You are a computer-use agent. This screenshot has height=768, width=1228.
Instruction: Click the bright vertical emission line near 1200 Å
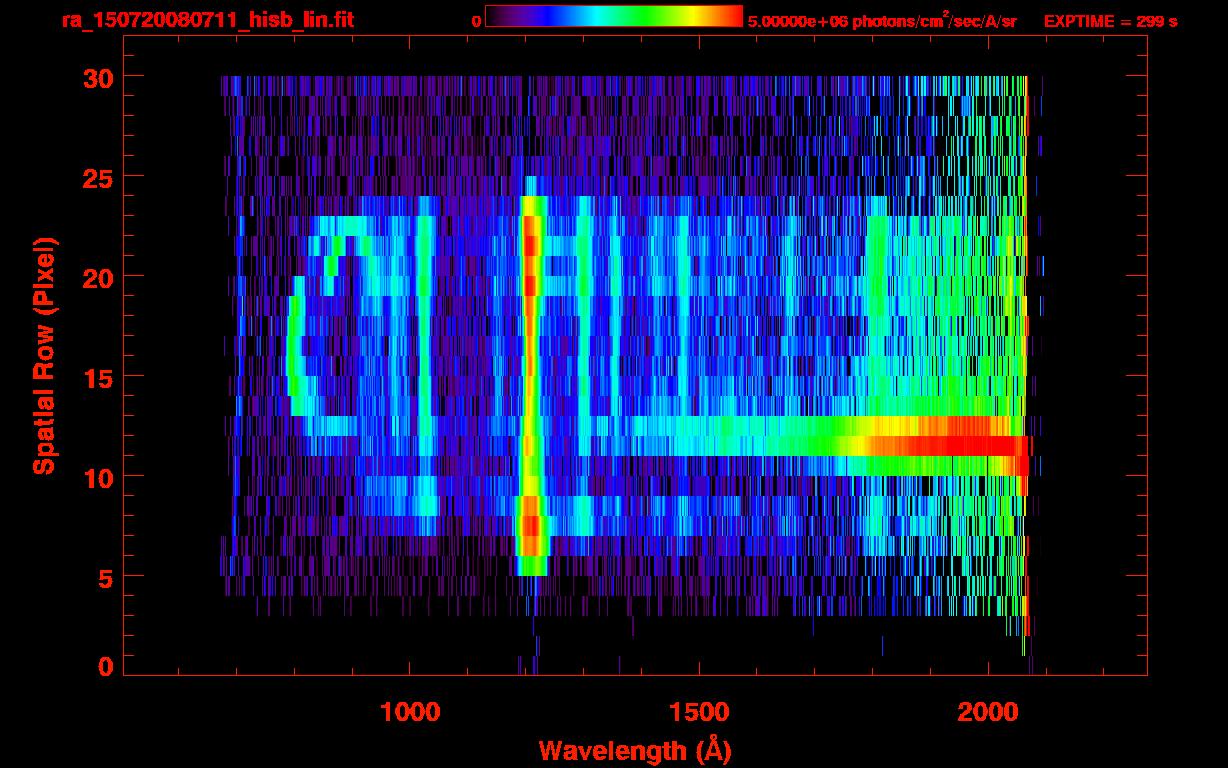pyautogui.click(x=531, y=380)
